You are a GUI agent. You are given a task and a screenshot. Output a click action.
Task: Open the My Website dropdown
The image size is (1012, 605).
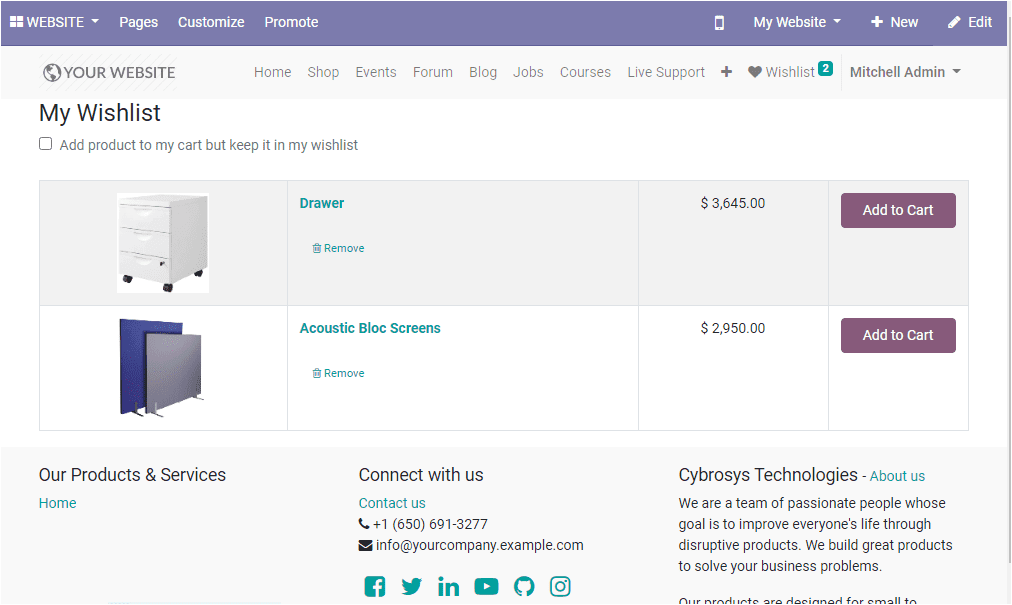click(x=796, y=22)
